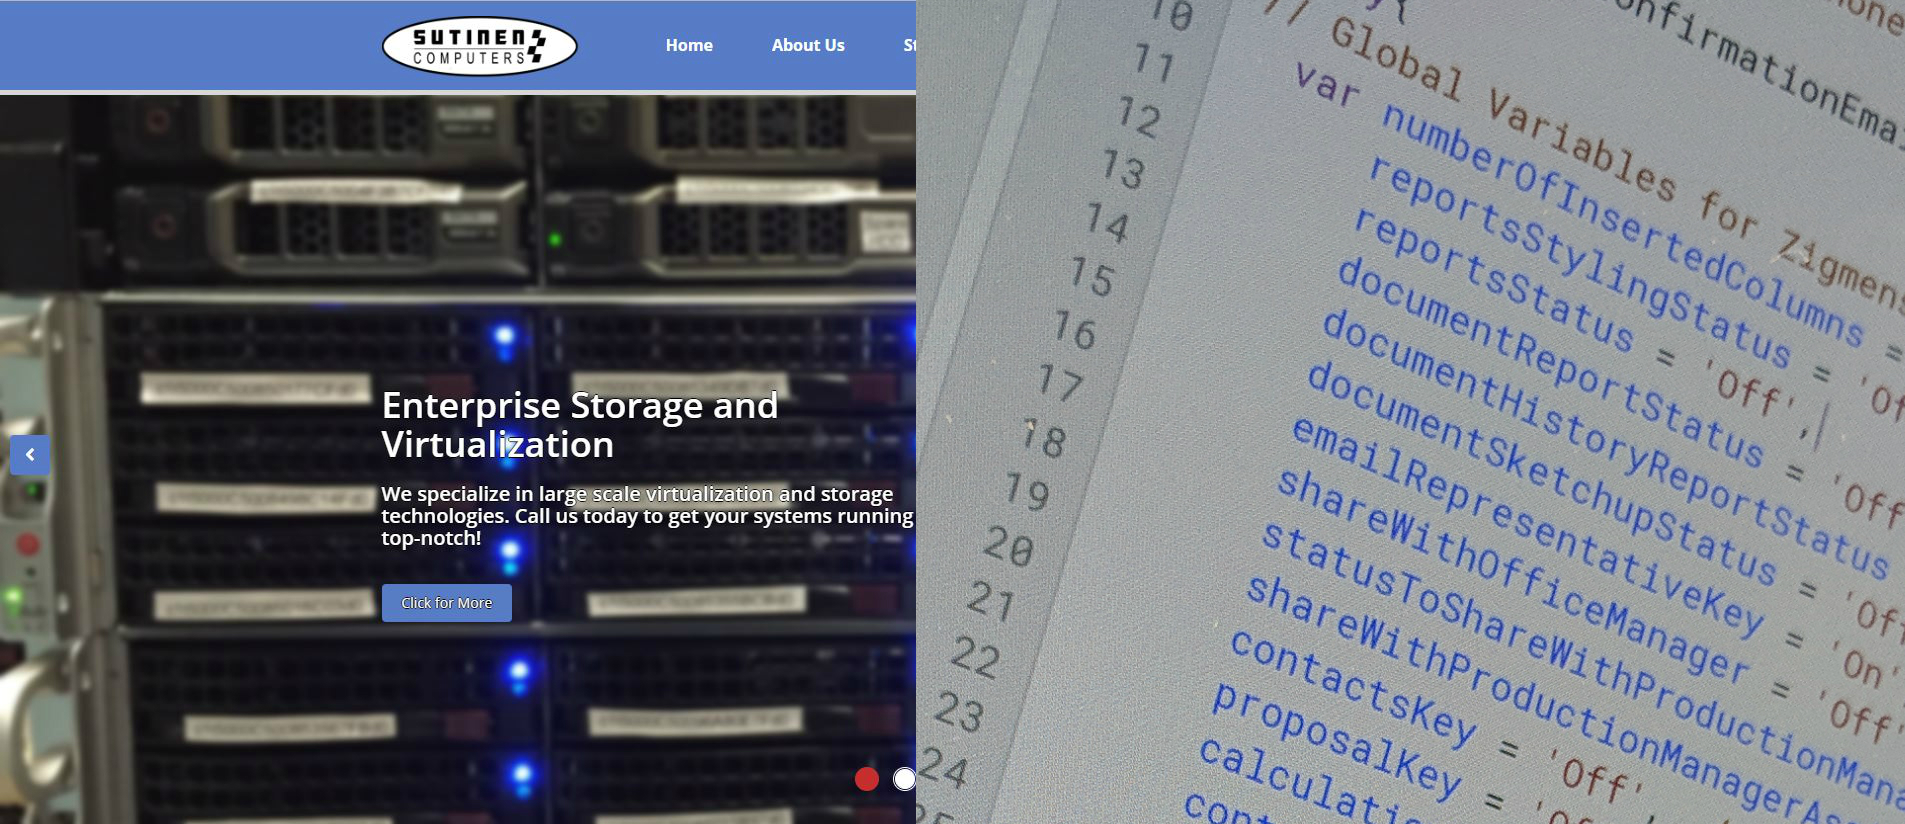The height and width of the screenshot is (824, 1905).
Task: Click line number 13 in code photo
Action: click(1123, 168)
